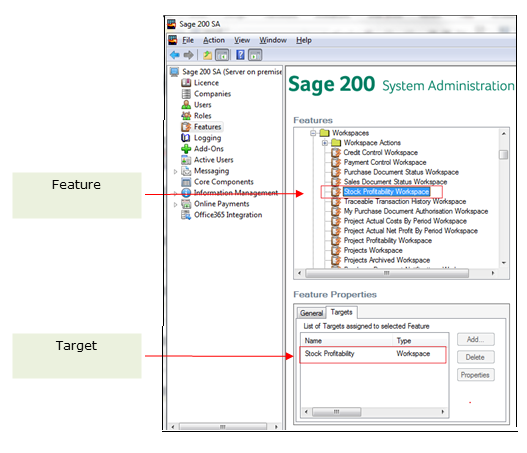The width and height of the screenshot is (527, 453).
Task: Click the Messaging icon
Action: [x=186, y=171]
